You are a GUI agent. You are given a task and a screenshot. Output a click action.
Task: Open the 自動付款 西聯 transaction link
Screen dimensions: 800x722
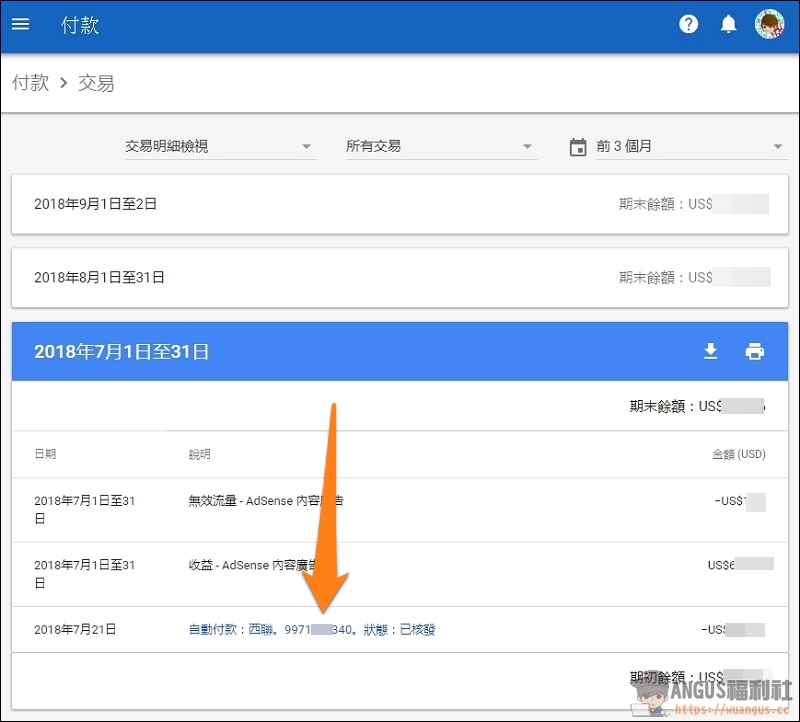coord(312,630)
